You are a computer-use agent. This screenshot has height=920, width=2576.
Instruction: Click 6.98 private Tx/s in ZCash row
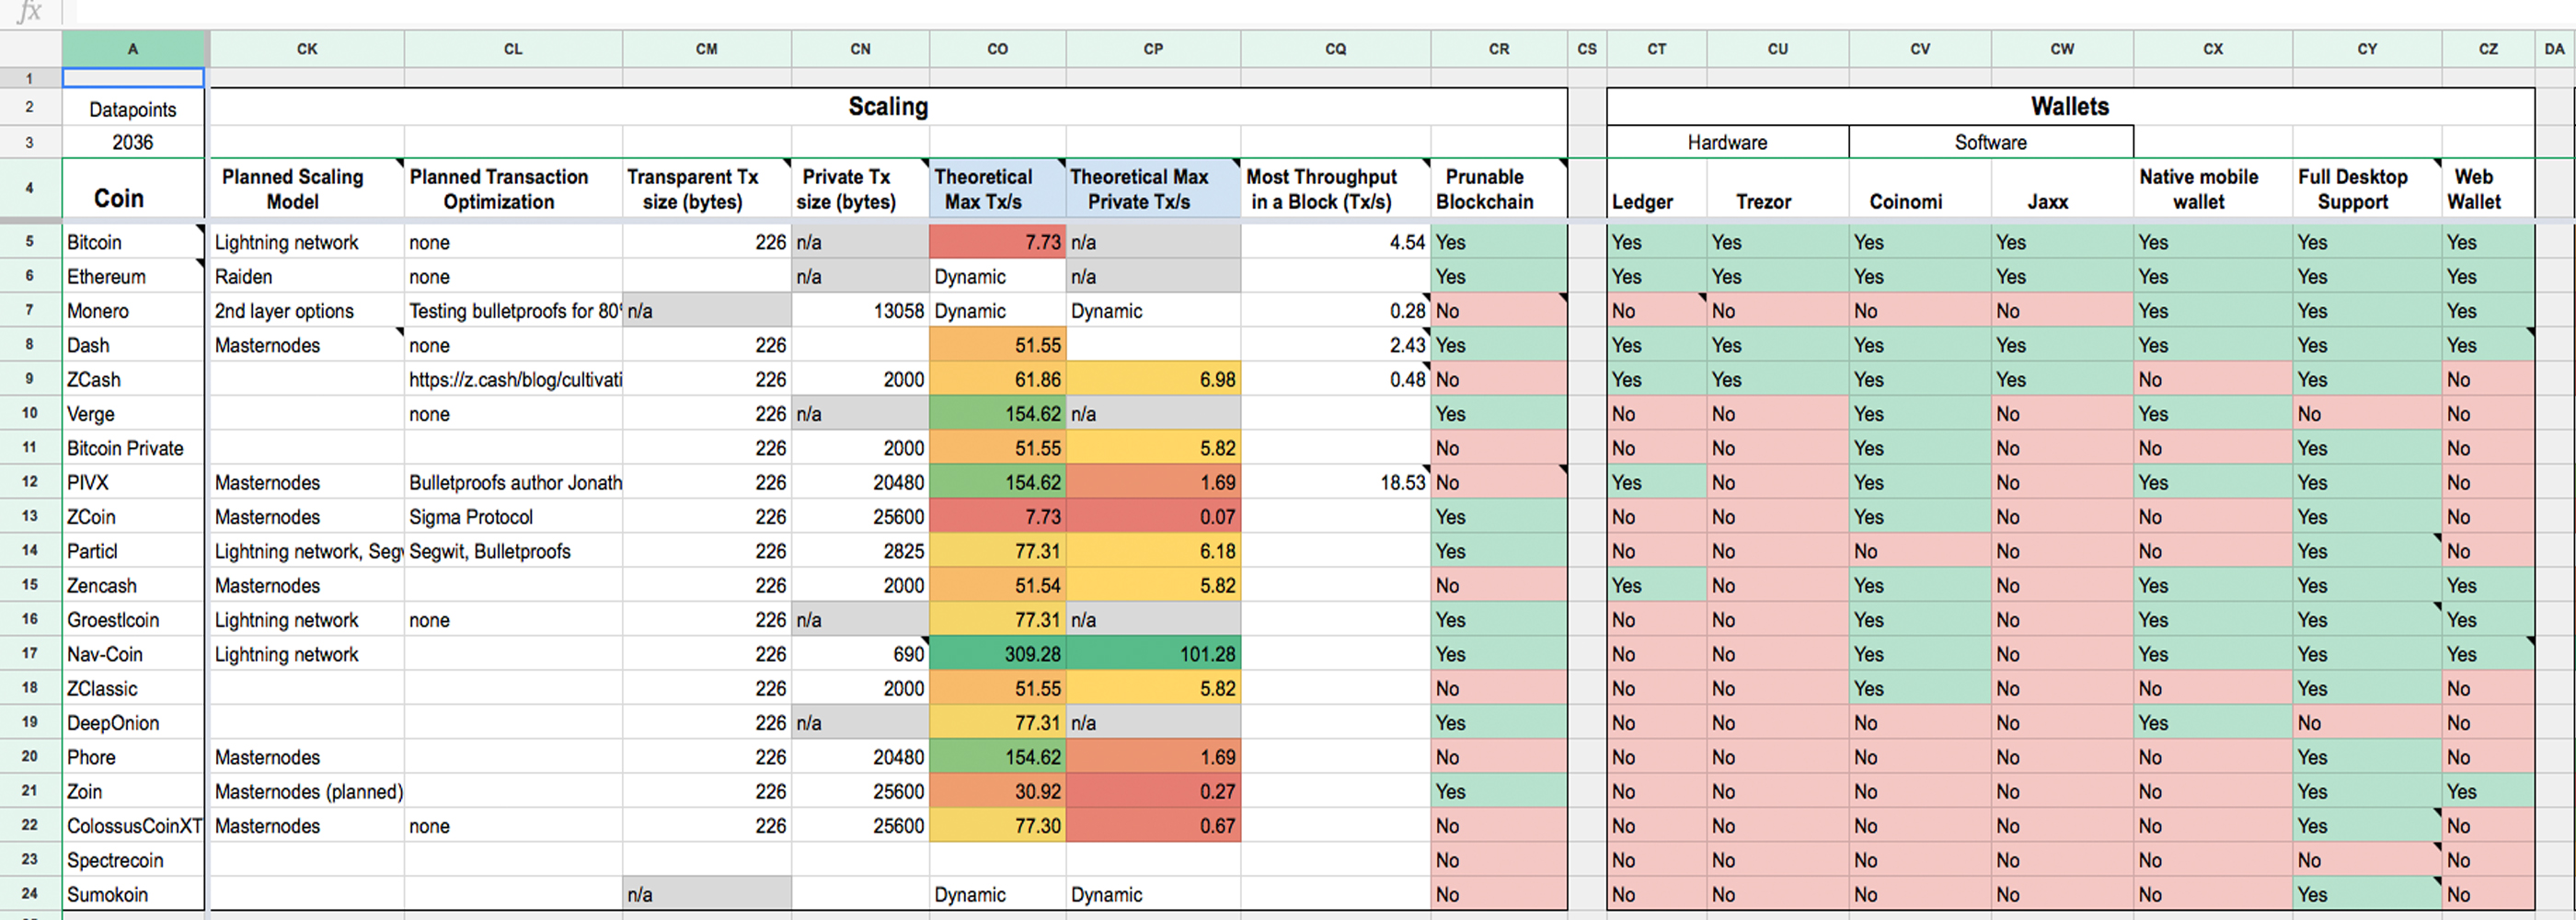tap(1153, 380)
